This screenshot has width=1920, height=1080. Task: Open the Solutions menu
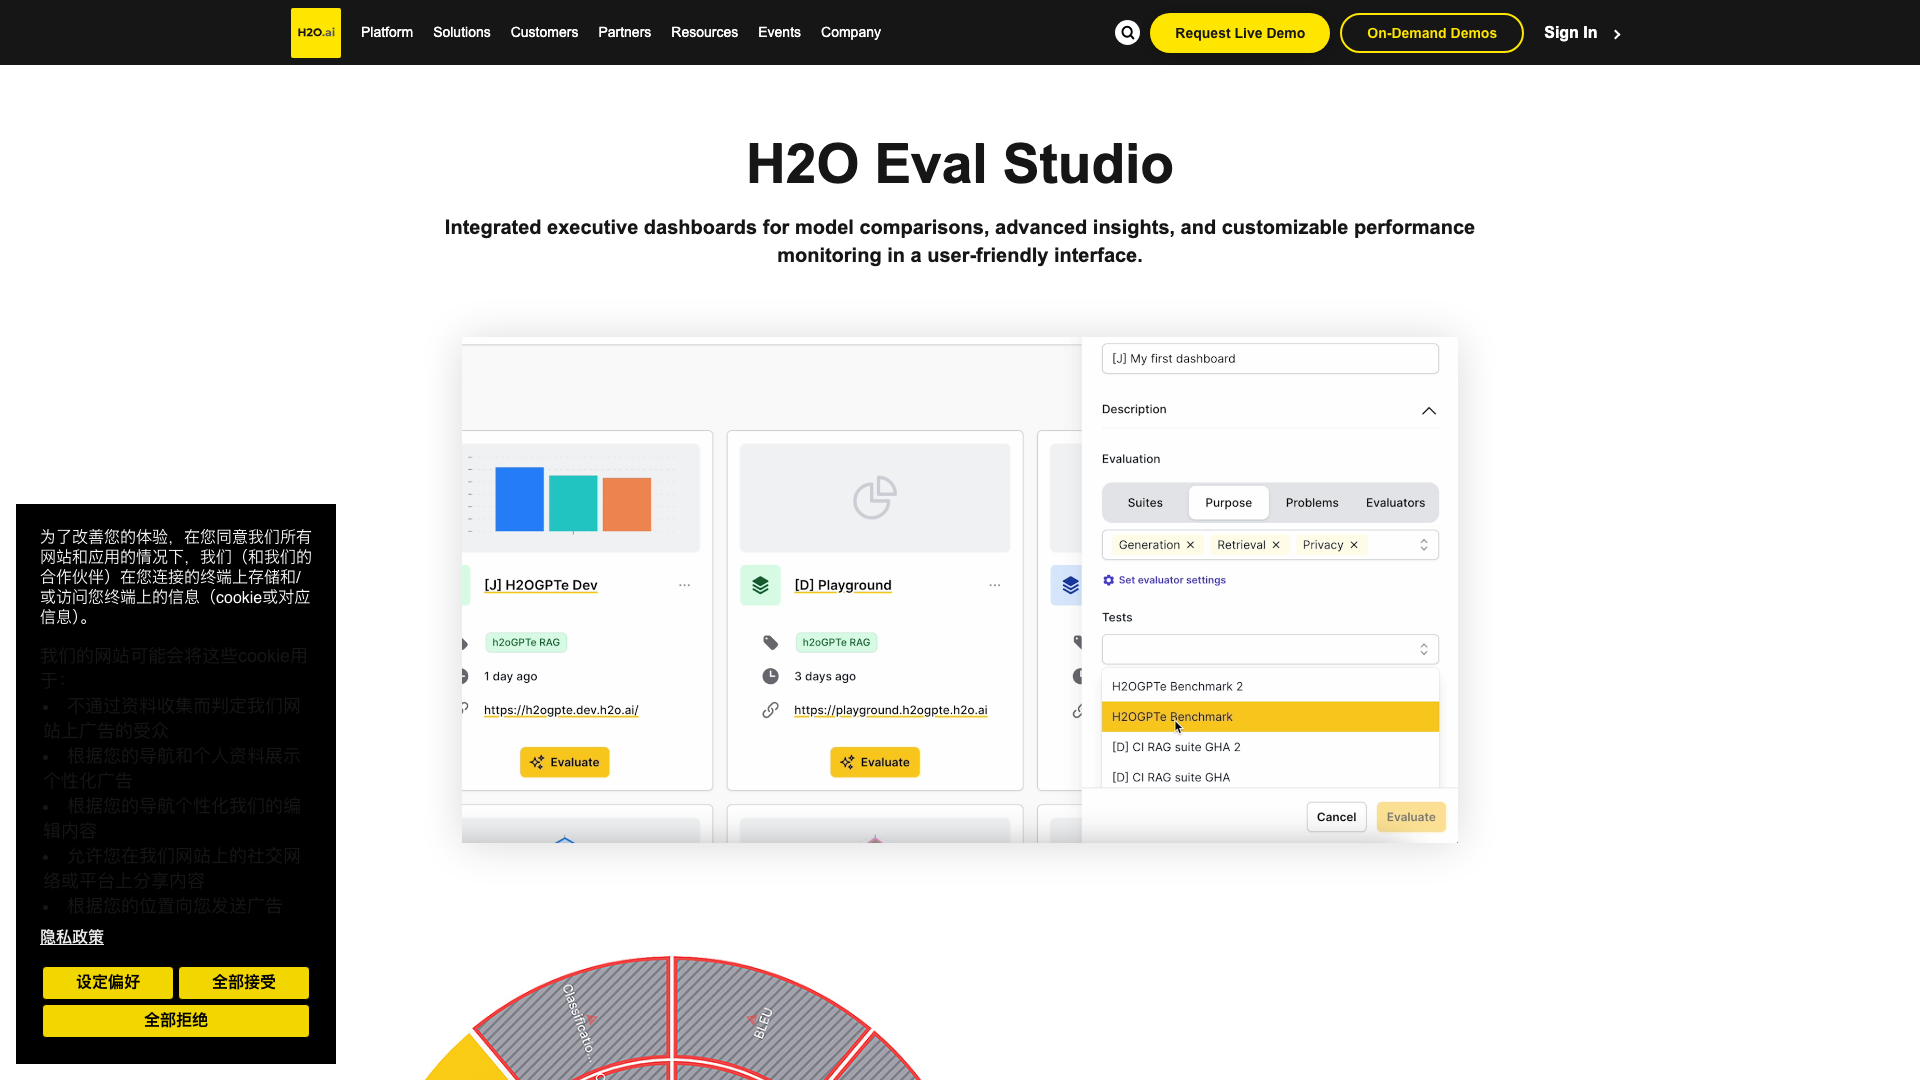coord(462,32)
